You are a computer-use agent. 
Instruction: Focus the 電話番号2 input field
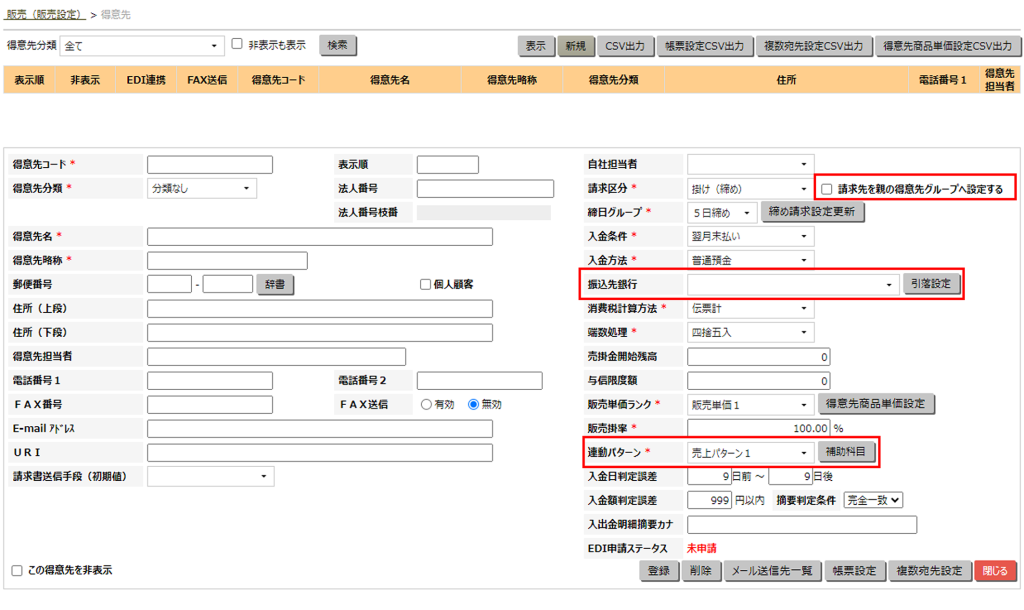(x=479, y=381)
